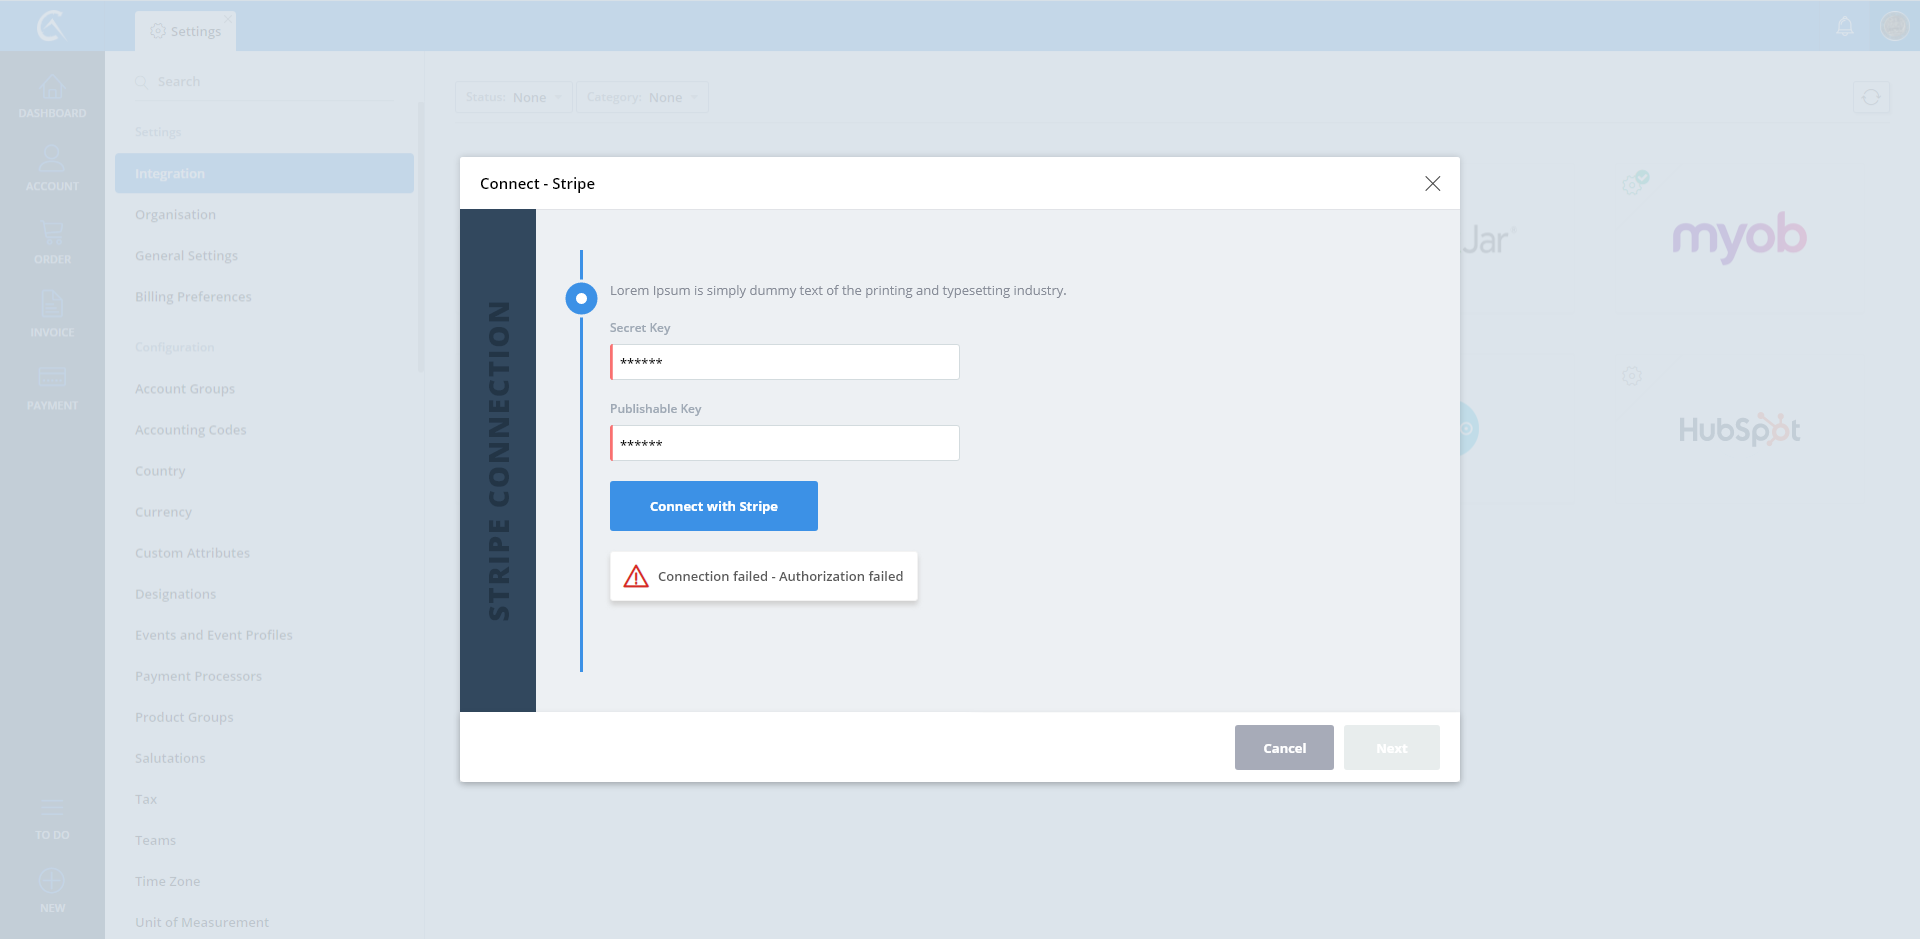Expand the Status filter dropdown

pos(513,97)
